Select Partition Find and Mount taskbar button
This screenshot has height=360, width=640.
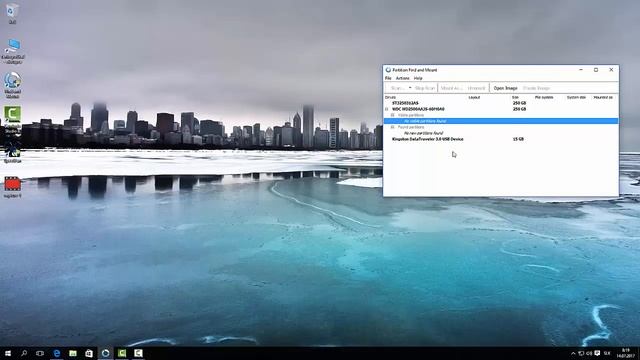tap(105, 353)
